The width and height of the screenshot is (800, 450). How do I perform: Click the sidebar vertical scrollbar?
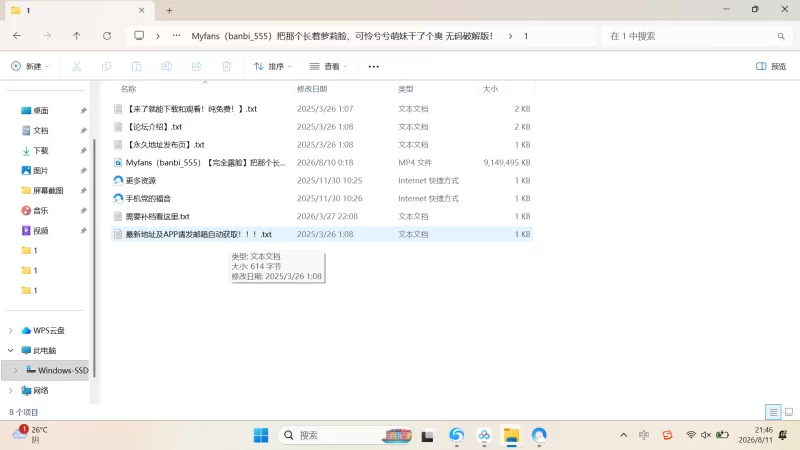coord(94,258)
